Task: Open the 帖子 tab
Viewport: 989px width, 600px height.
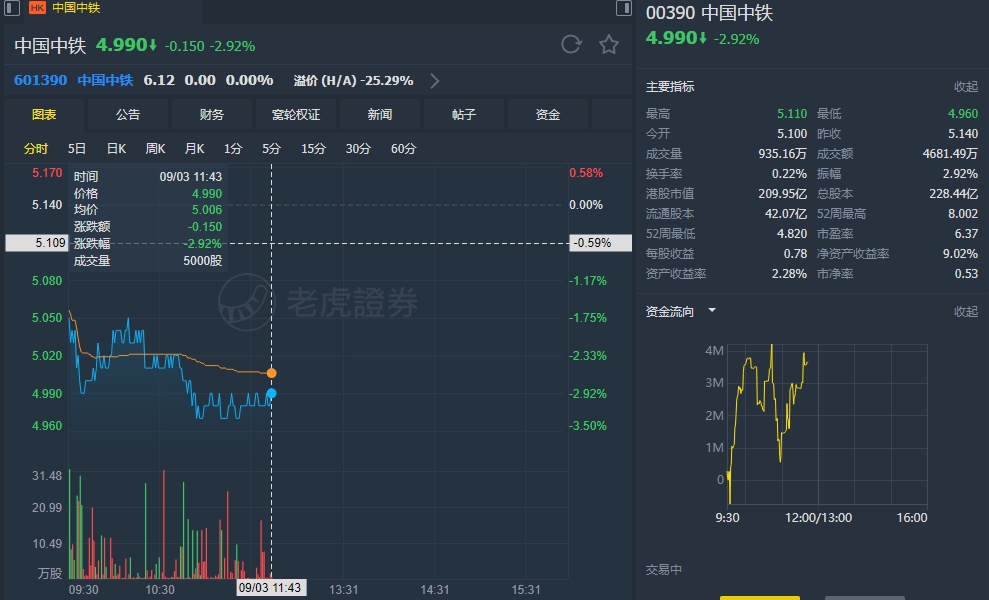Action: click(x=464, y=115)
